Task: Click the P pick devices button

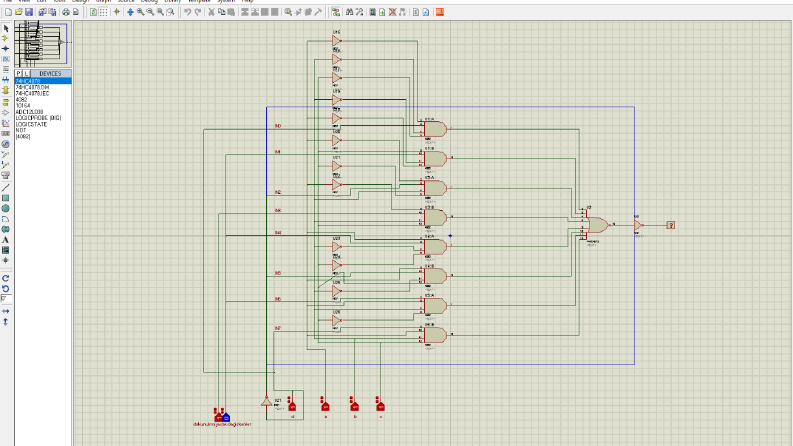Action: 19,74
